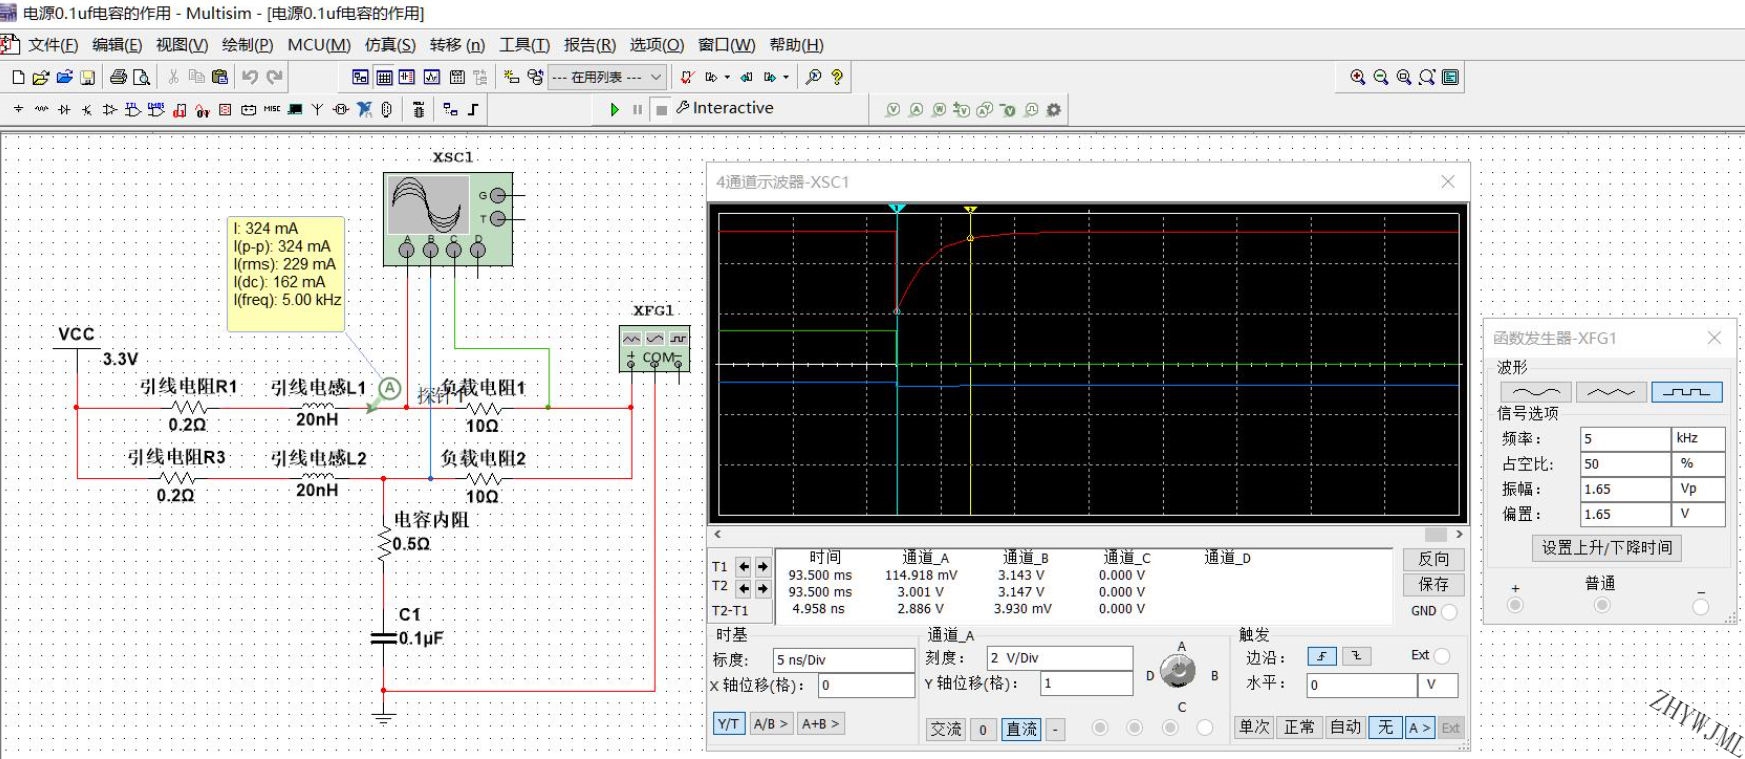Viewport: 1745px width, 759px height.
Task: Pause the simulation
Action: pos(637,109)
